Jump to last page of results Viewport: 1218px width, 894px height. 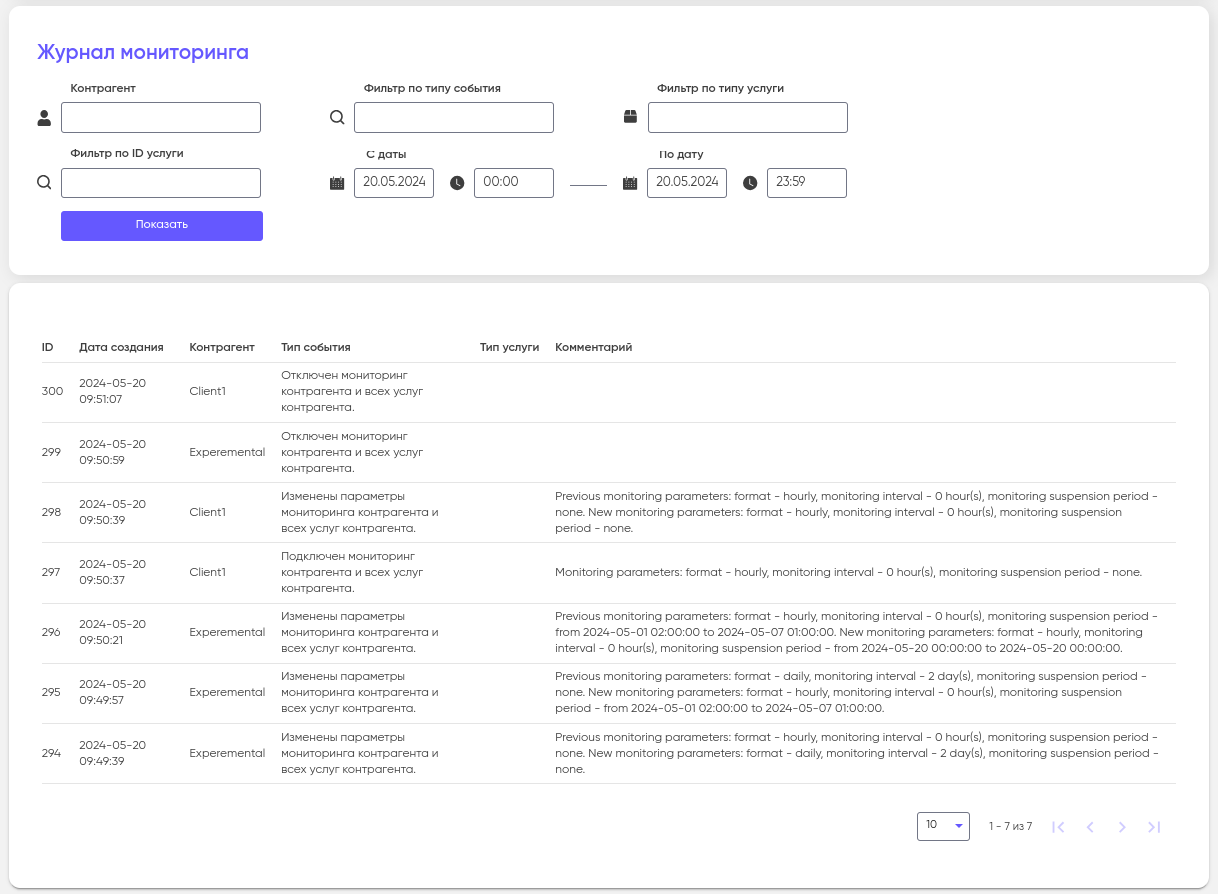click(1154, 827)
